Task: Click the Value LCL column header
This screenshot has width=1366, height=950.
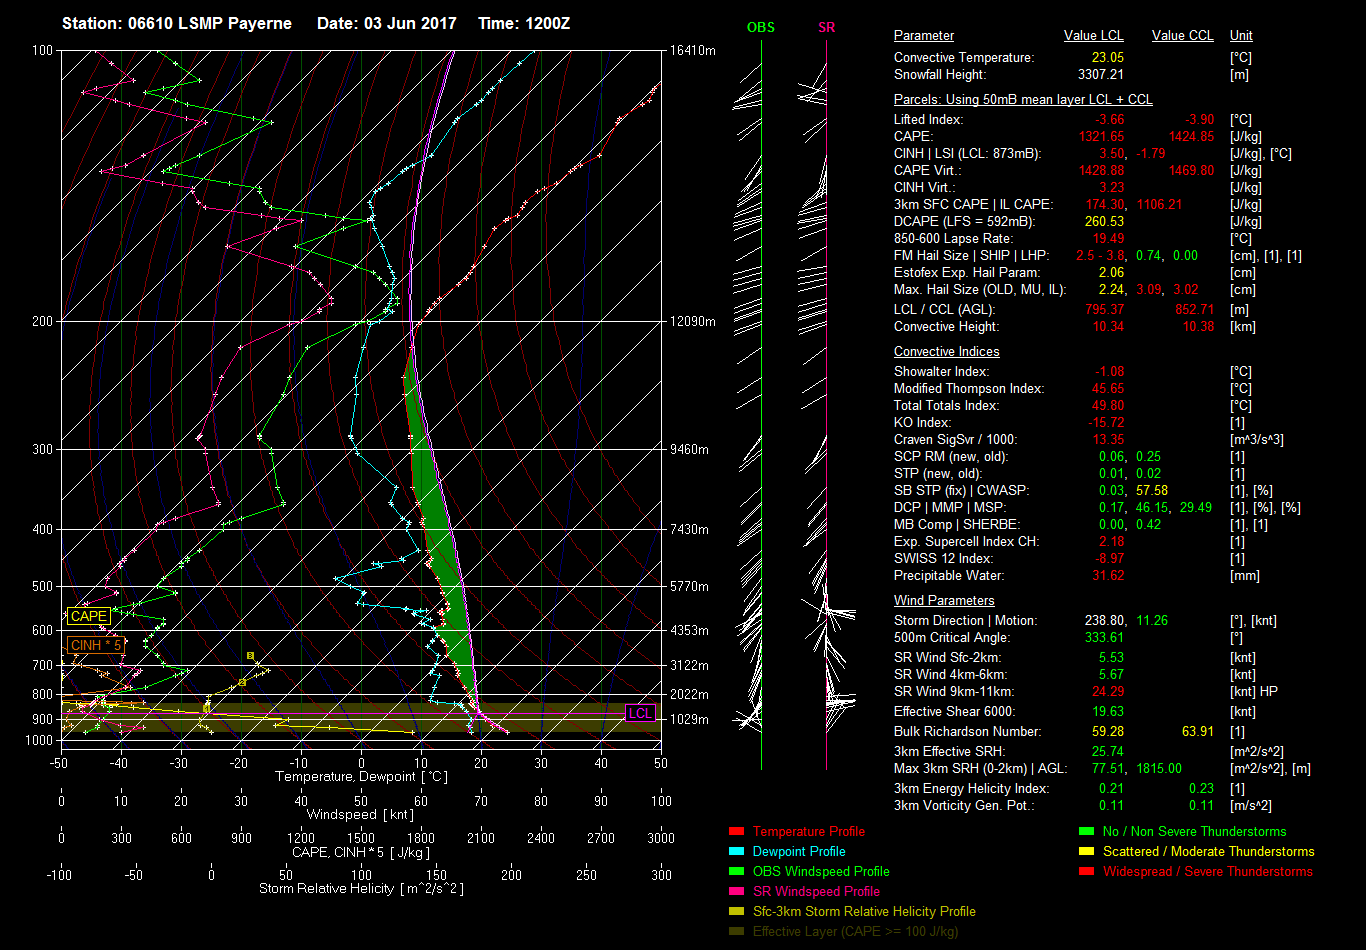Action: [x=1094, y=36]
